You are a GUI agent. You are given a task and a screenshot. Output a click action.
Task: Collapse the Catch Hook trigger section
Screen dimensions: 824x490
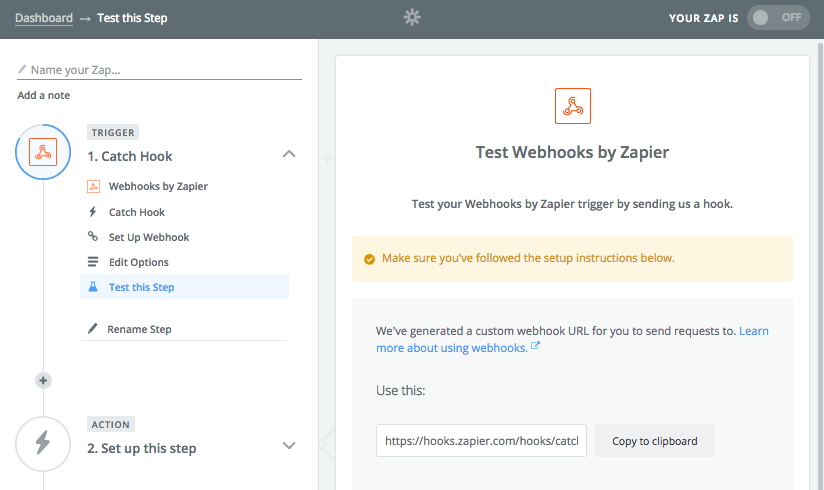coord(289,154)
